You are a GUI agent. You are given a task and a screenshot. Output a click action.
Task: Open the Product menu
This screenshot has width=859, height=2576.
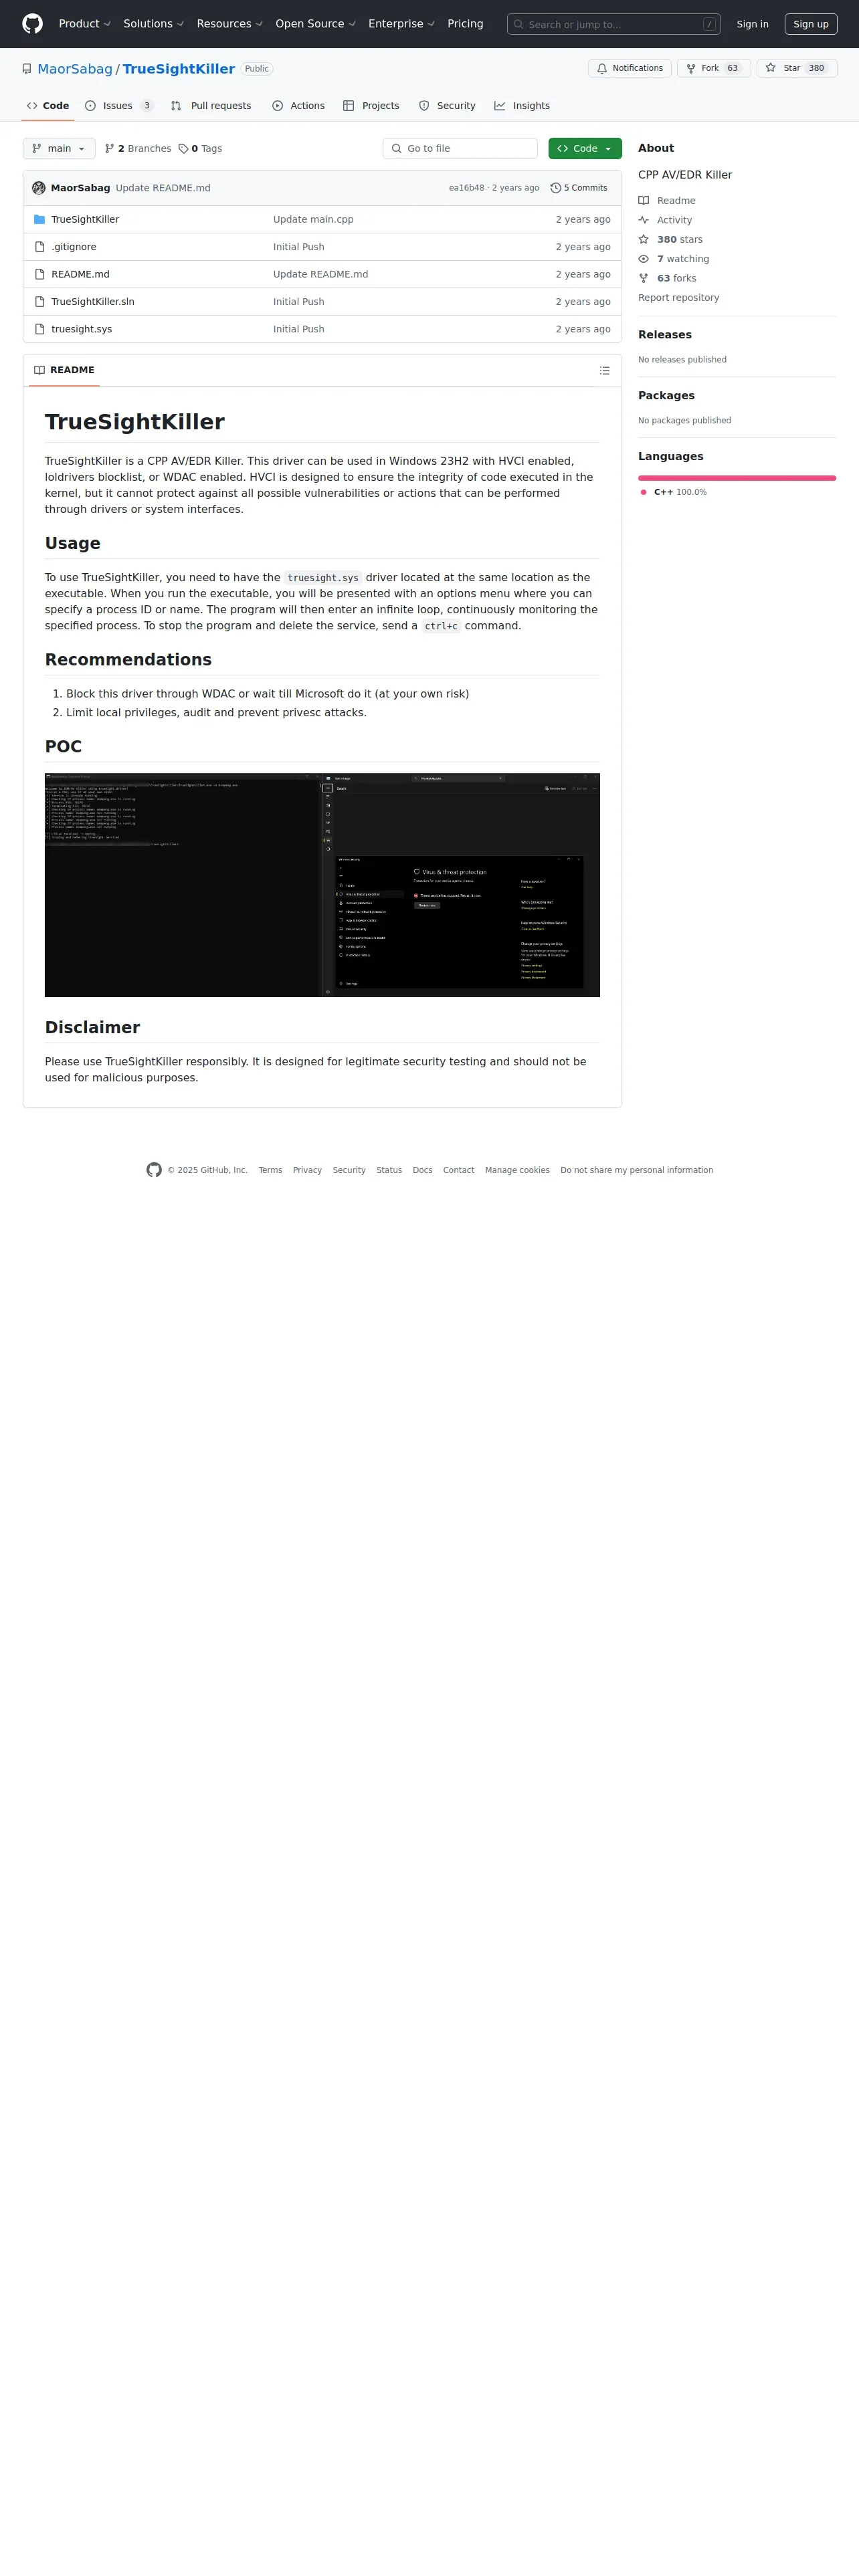click(x=85, y=24)
